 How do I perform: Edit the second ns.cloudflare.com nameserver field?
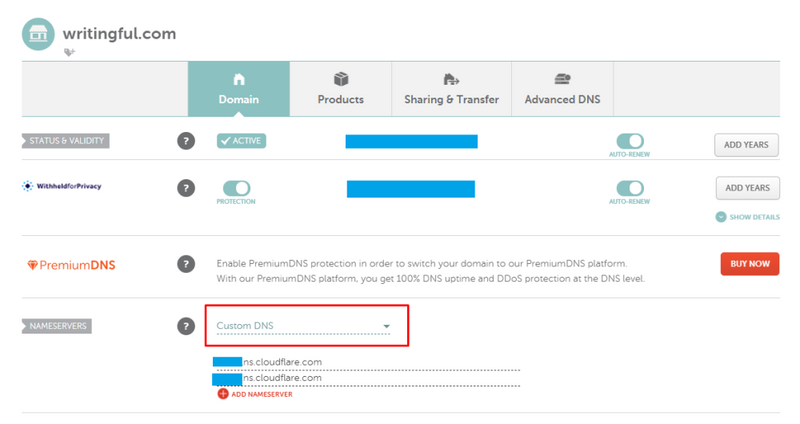coord(366,379)
